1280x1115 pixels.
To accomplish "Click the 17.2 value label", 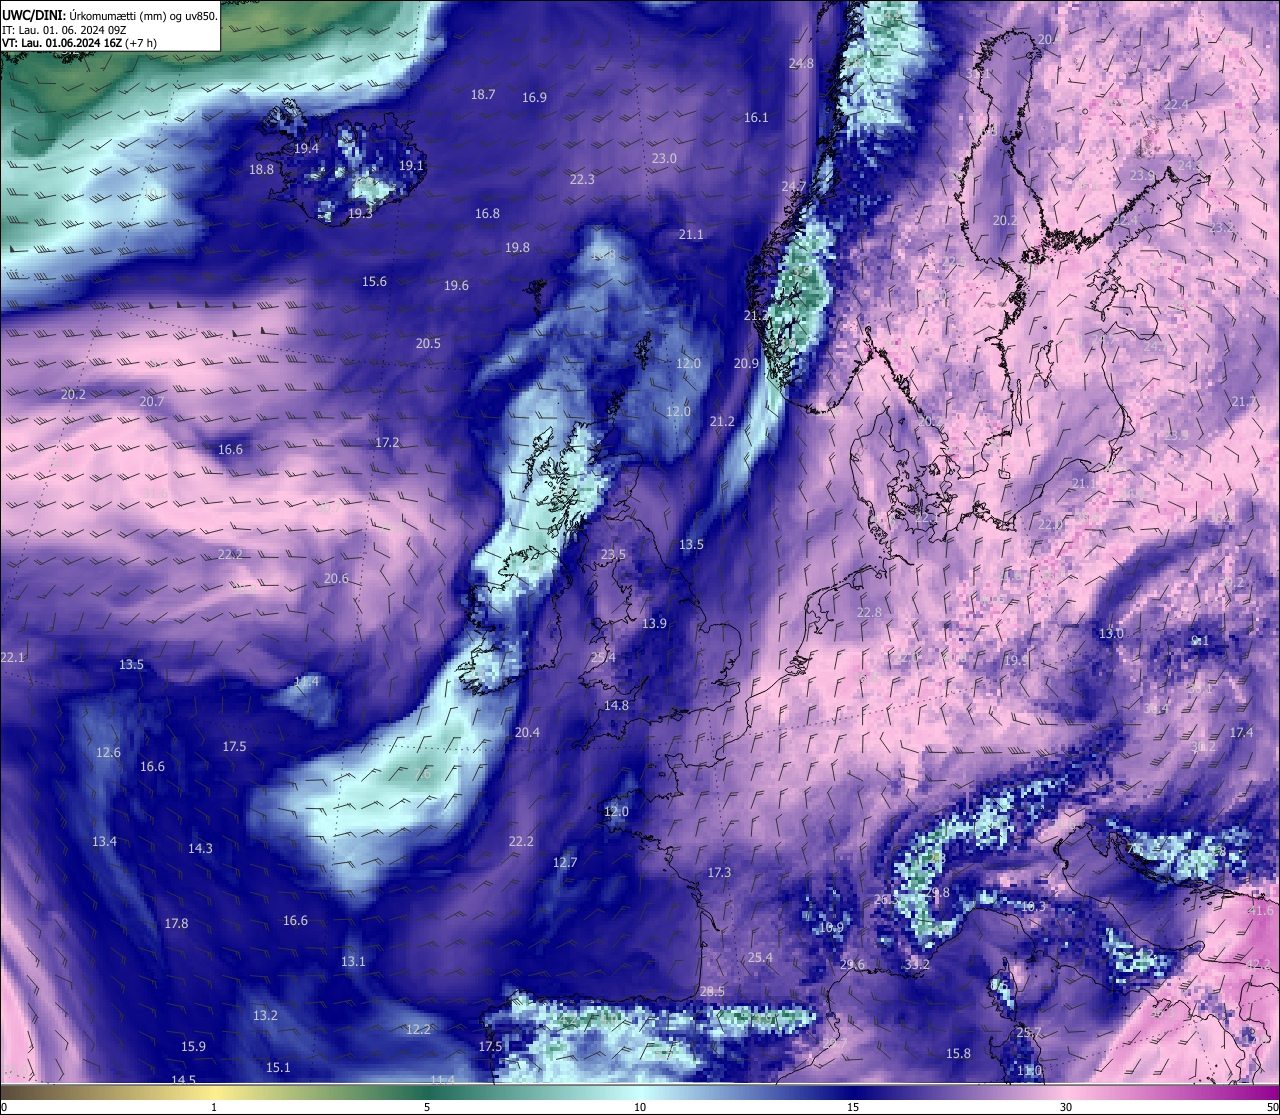I will point(387,442).
